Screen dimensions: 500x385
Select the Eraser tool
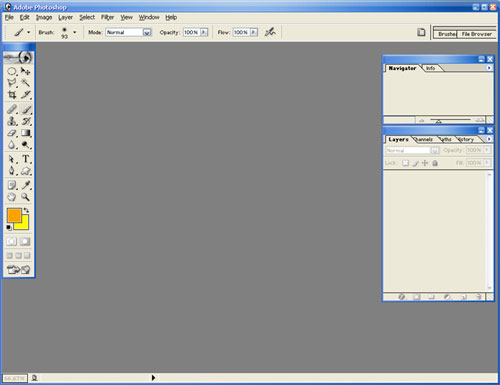pos(12,133)
